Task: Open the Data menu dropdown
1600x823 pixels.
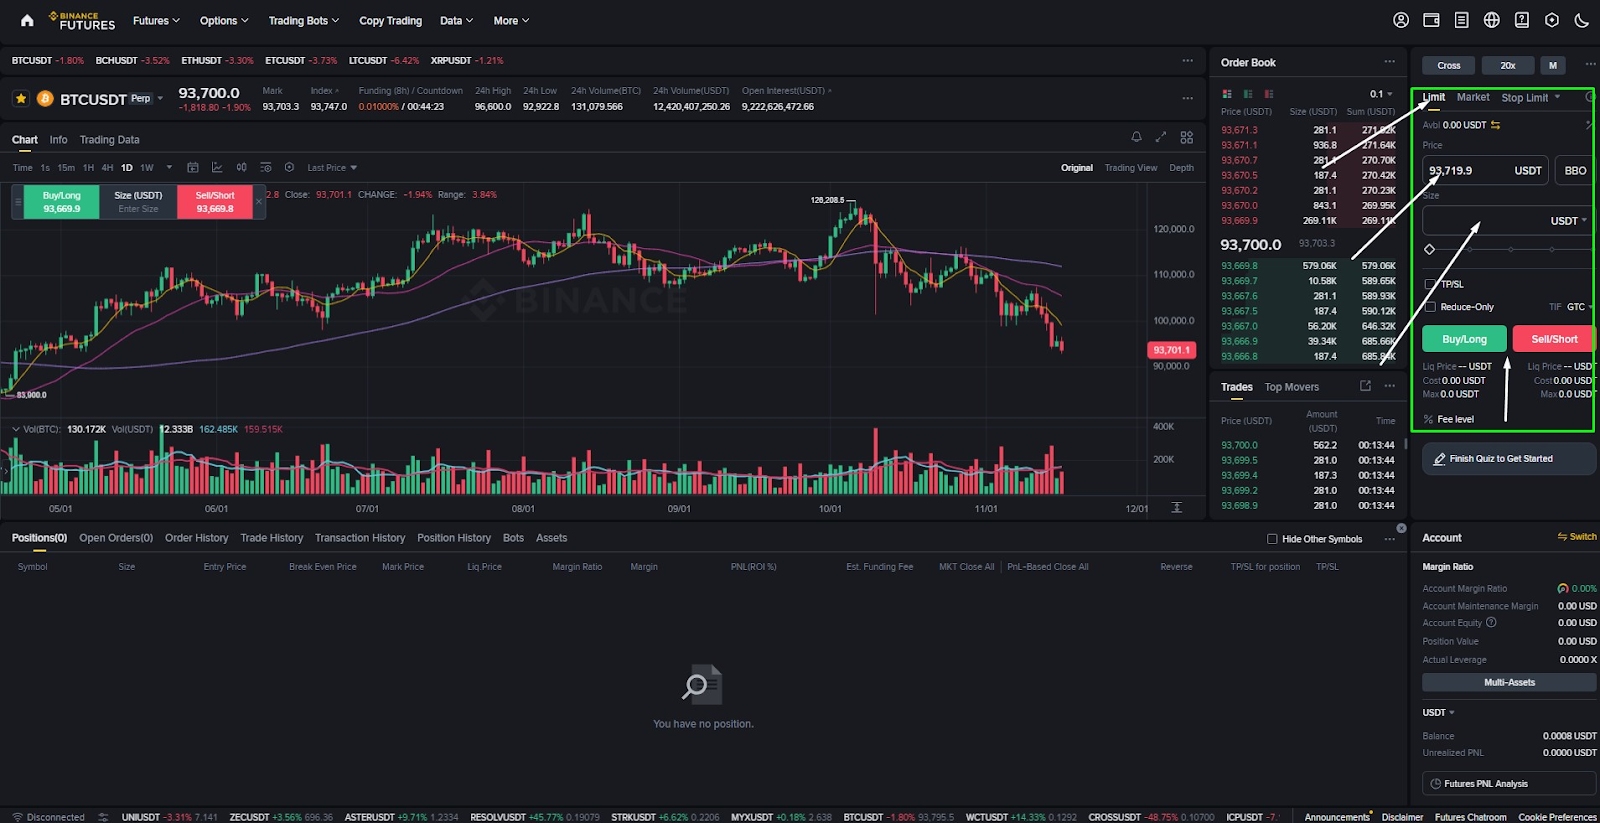Action: (x=456, y=20)
